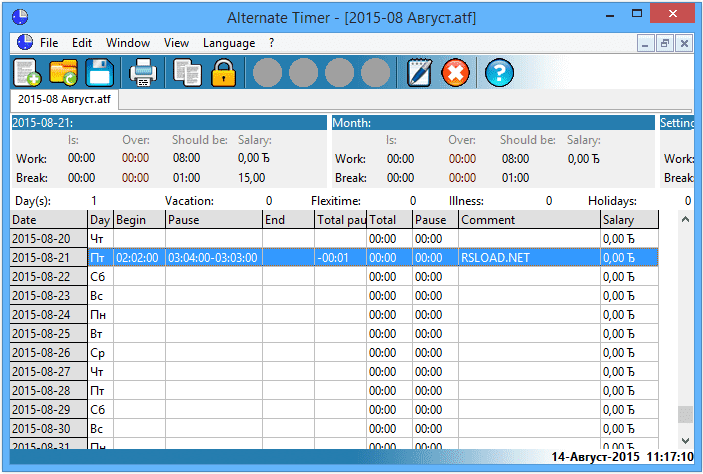This screenshot has width=703, height=474.
Task: Click the padlock Lock icon
Action: point(222,73)
